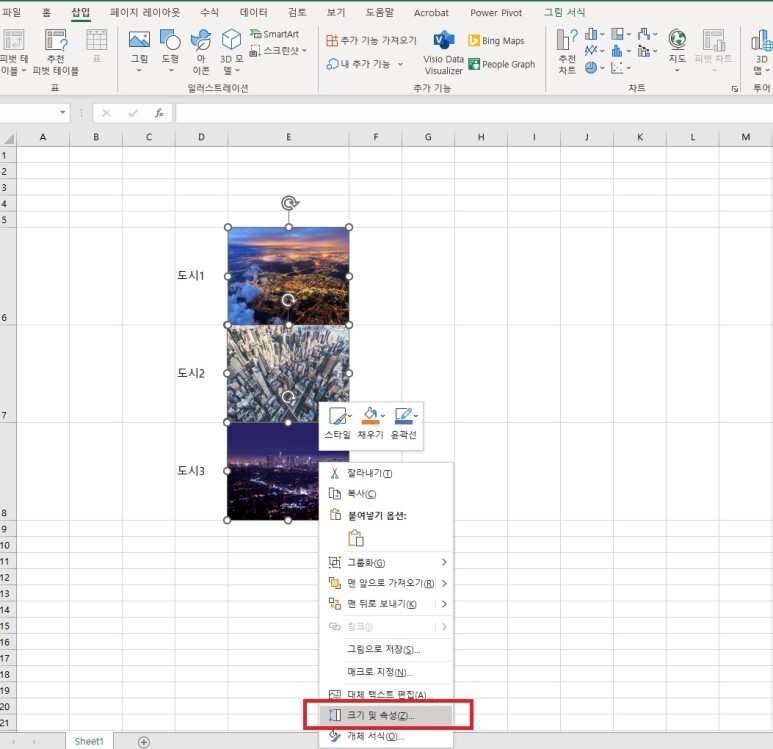Insert a pie or doughnut chart
This screenshot has width=773, height=749.
point(595,68)
